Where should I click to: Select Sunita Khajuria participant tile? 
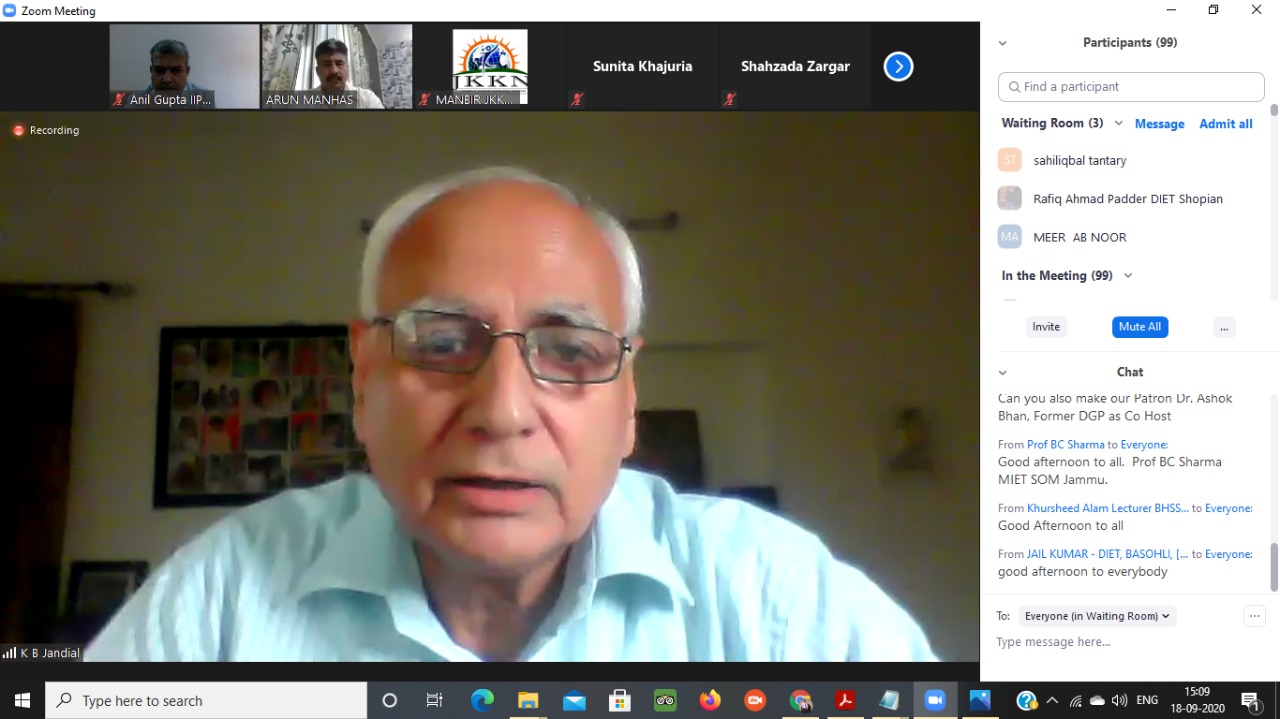[642, 66]
